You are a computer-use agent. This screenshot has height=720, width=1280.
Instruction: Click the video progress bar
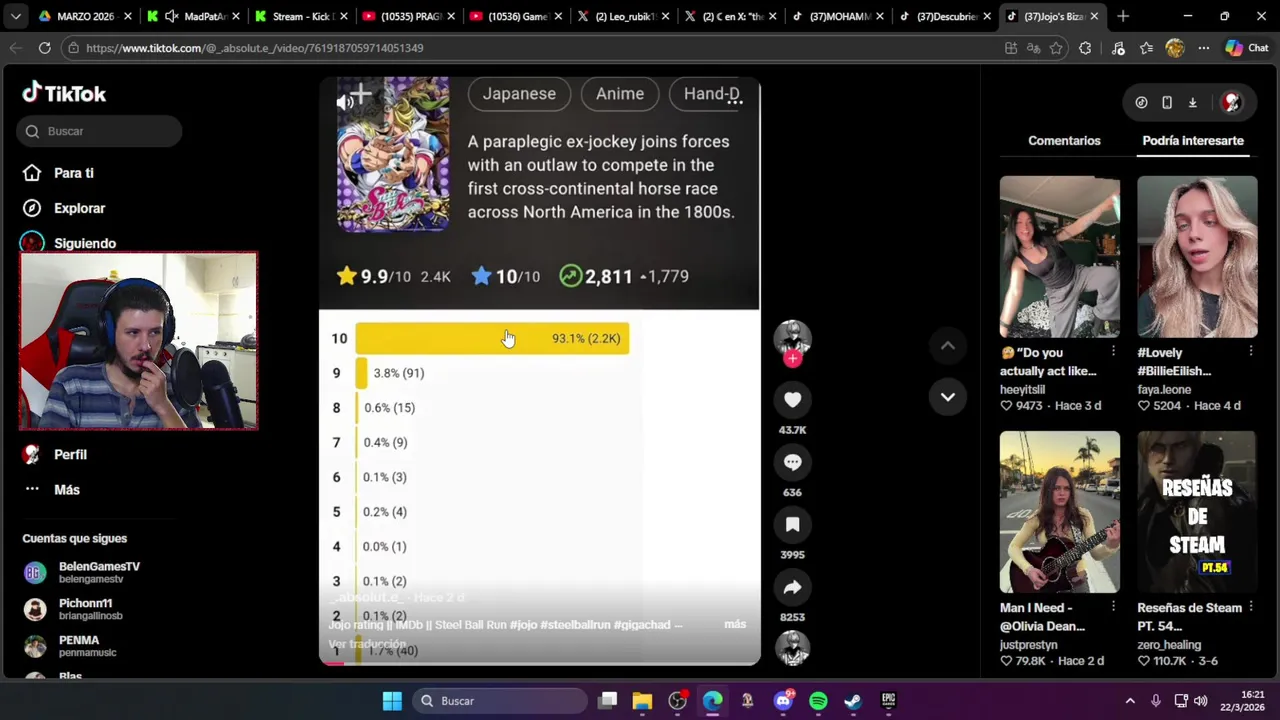539,662
